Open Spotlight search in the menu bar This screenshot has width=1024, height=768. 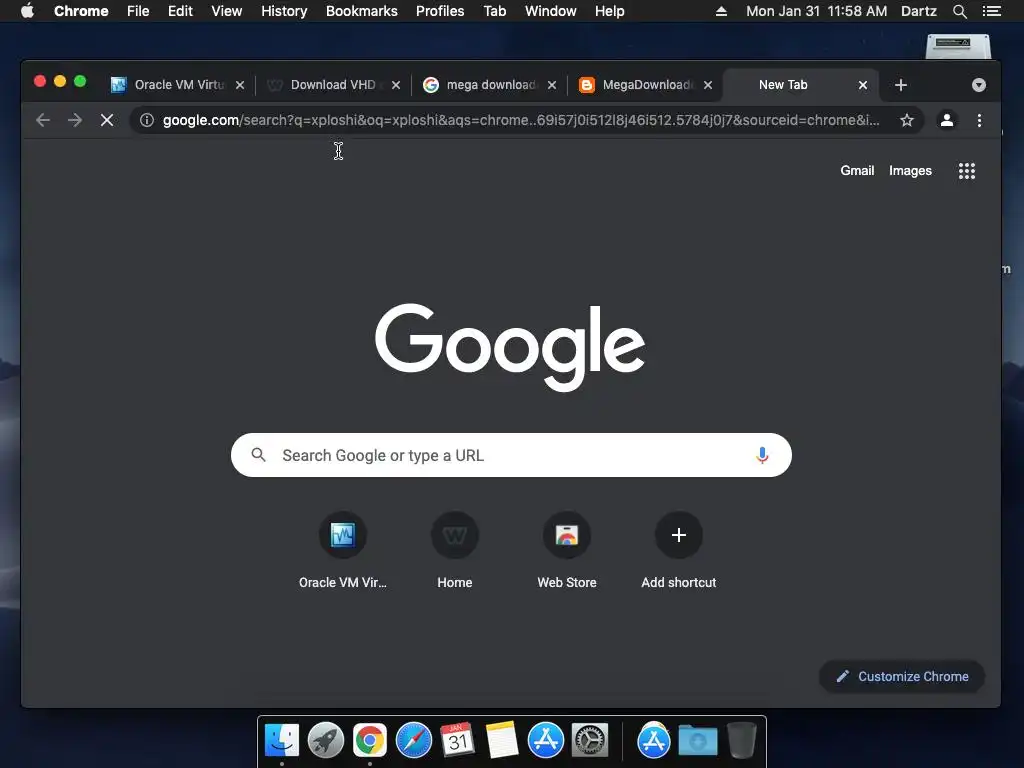(x=959, y=11)
